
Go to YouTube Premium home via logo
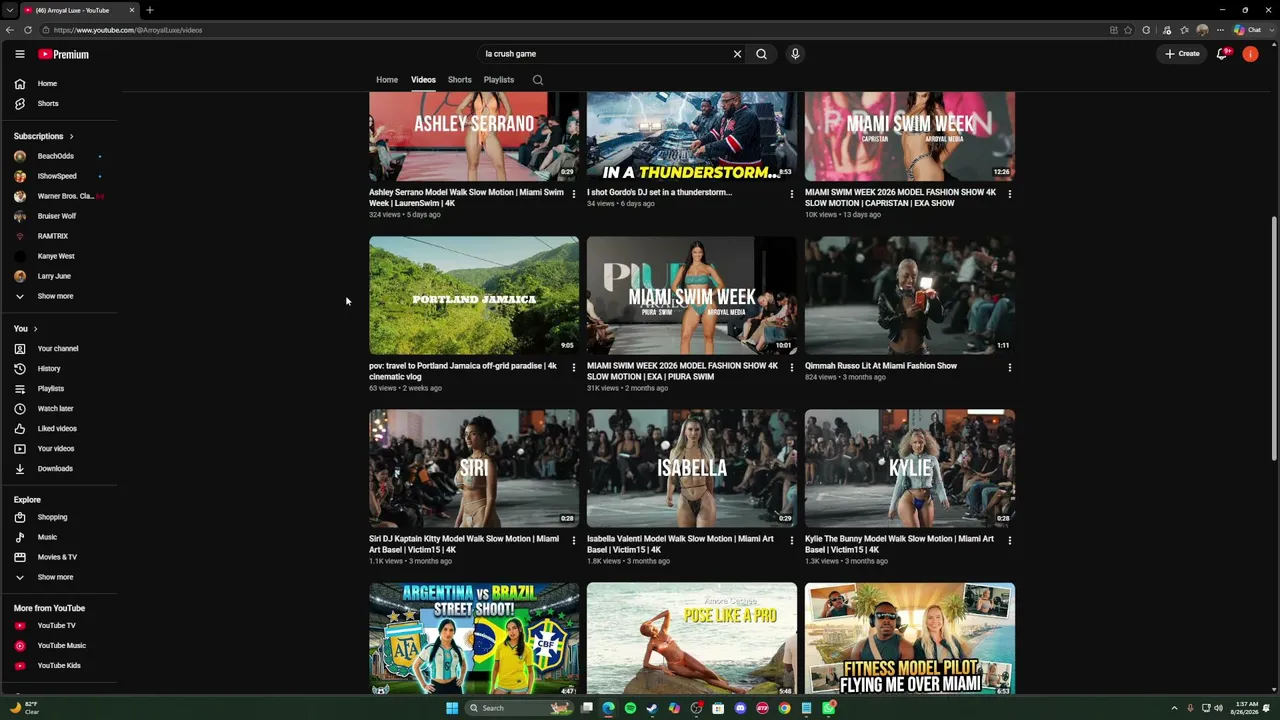[64, 54]
